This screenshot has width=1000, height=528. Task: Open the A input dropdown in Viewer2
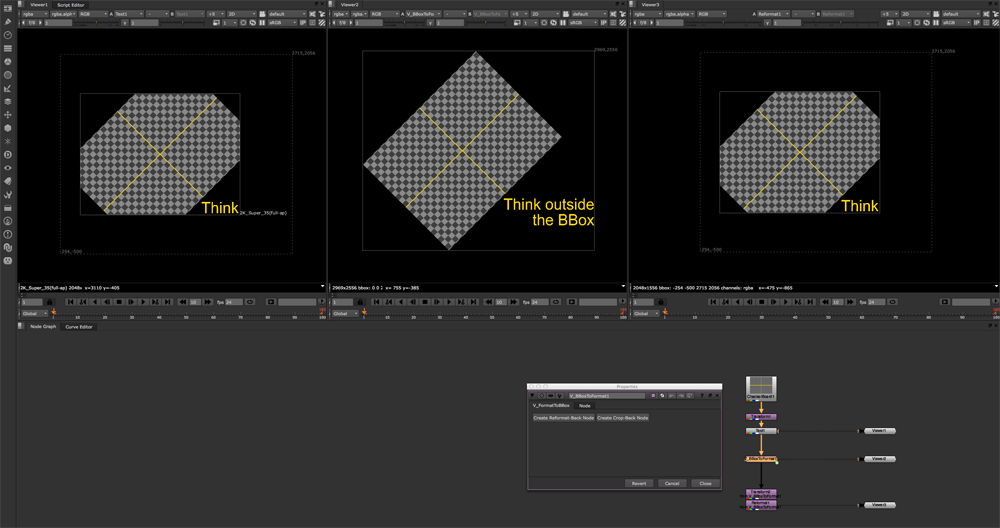coord(422,14)
